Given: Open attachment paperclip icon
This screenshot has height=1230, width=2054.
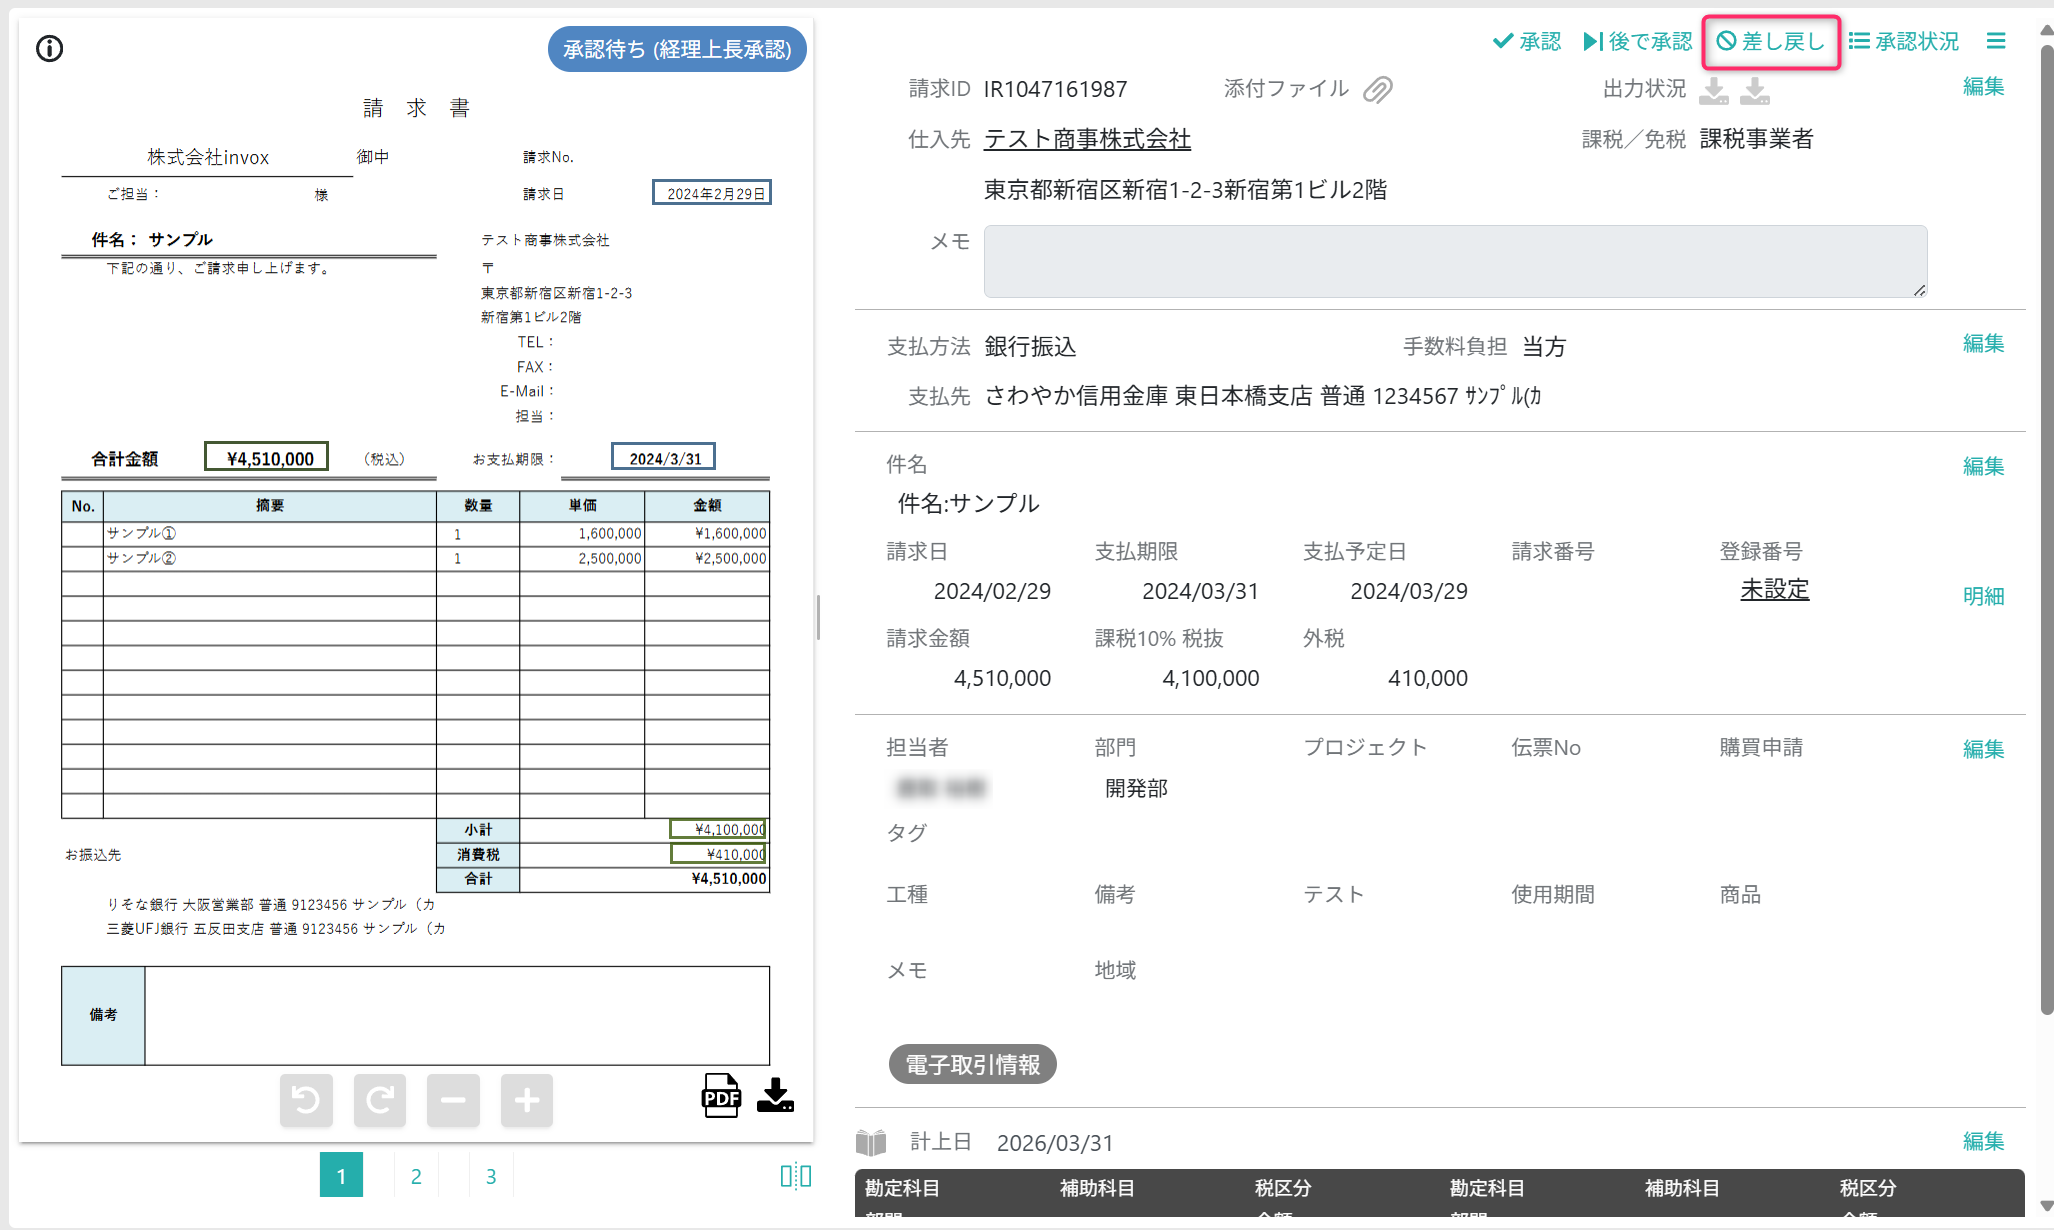Looking at the screenshot, I should click(x=1378, y=90).
